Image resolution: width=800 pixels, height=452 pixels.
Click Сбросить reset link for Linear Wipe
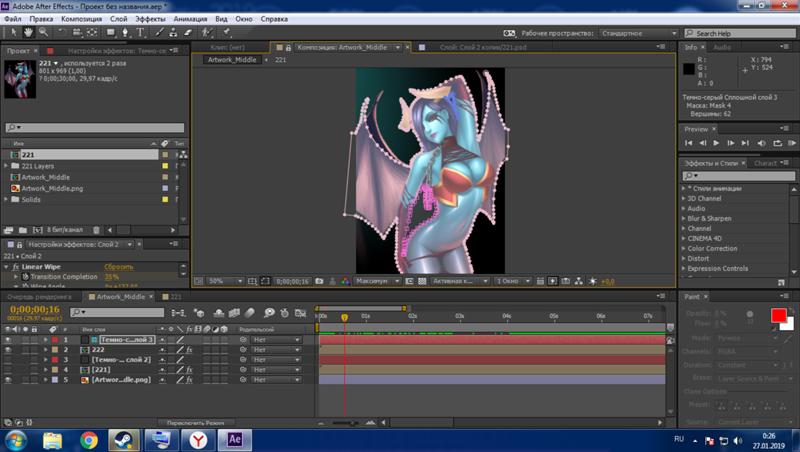(x=119, y=267)
